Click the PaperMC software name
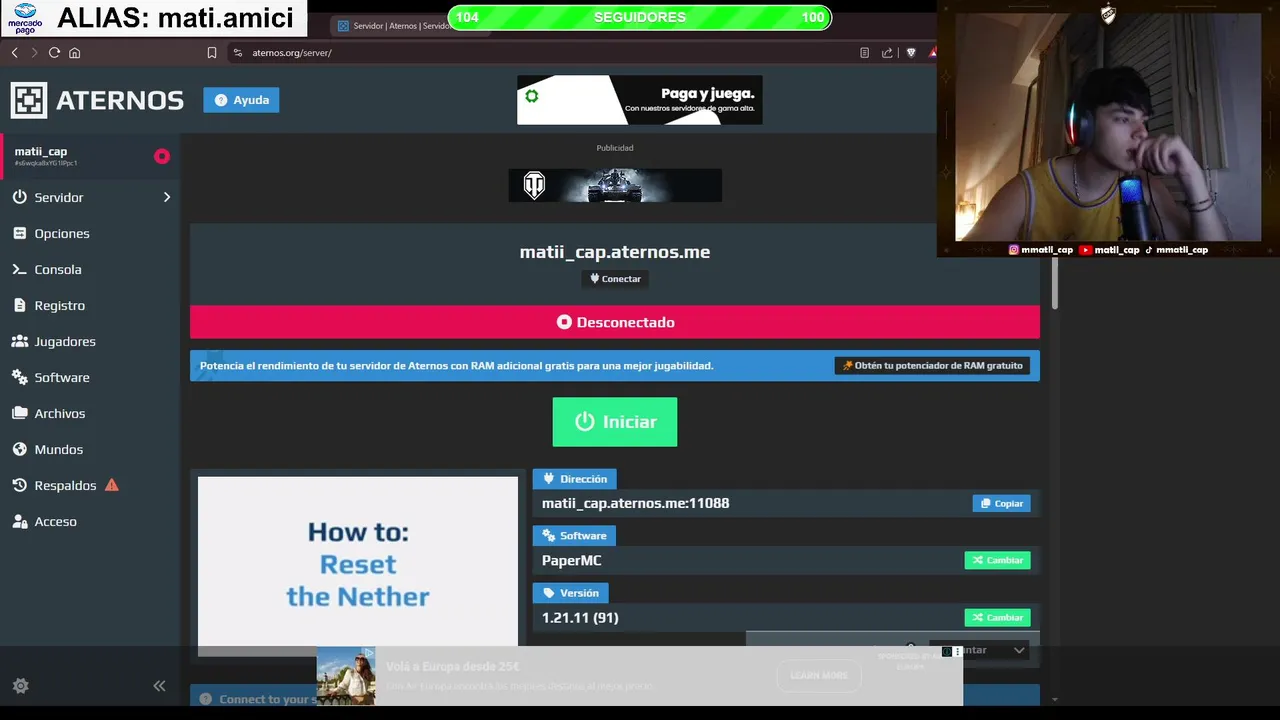This screenshot has width=1280, height=720. [x=572, y=560]
